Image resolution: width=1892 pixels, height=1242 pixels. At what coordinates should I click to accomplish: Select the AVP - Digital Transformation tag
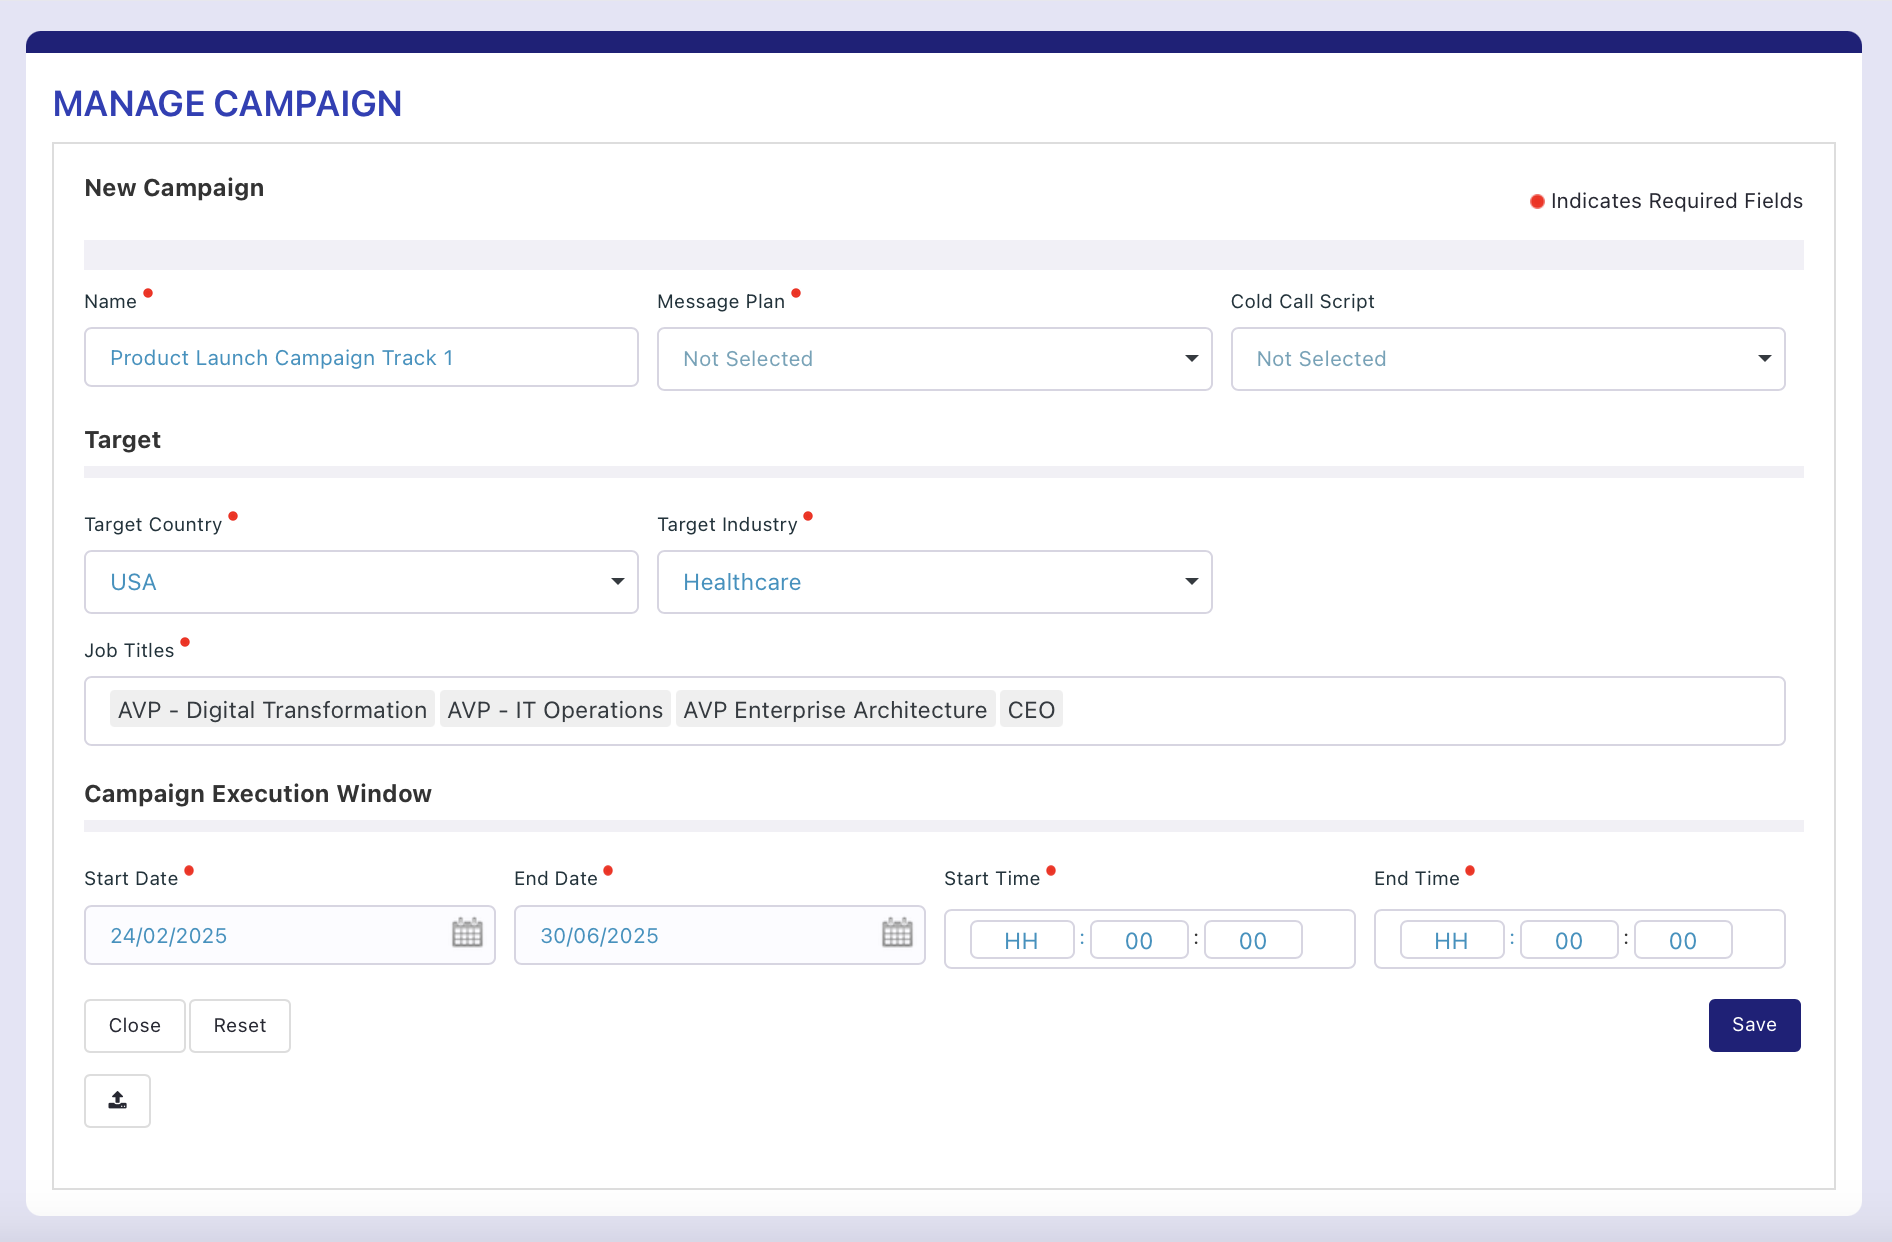(272, 710)
